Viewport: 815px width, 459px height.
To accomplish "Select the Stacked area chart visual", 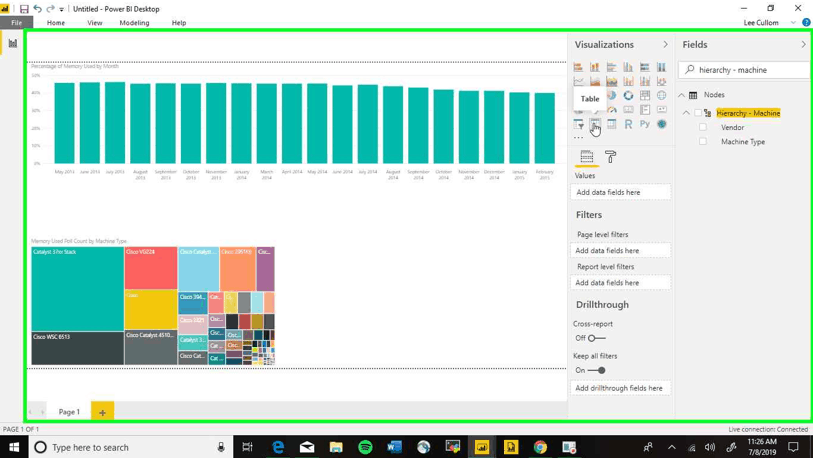I will 611,81.
